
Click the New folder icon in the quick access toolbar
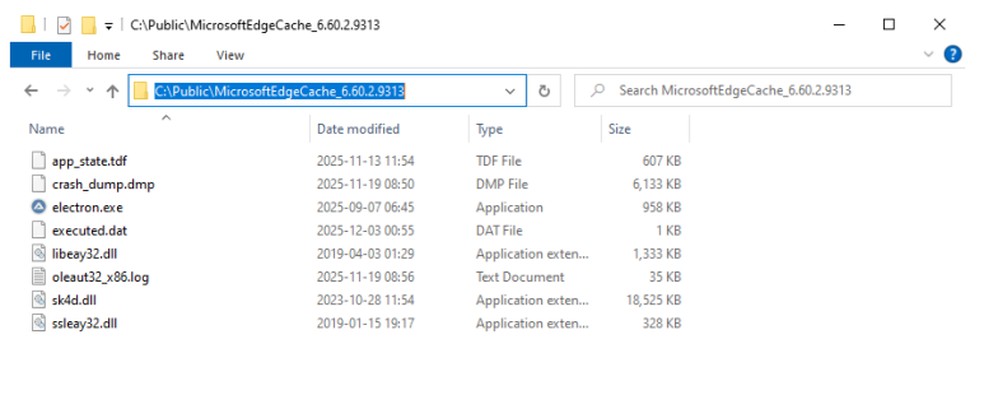pos(89,25)
